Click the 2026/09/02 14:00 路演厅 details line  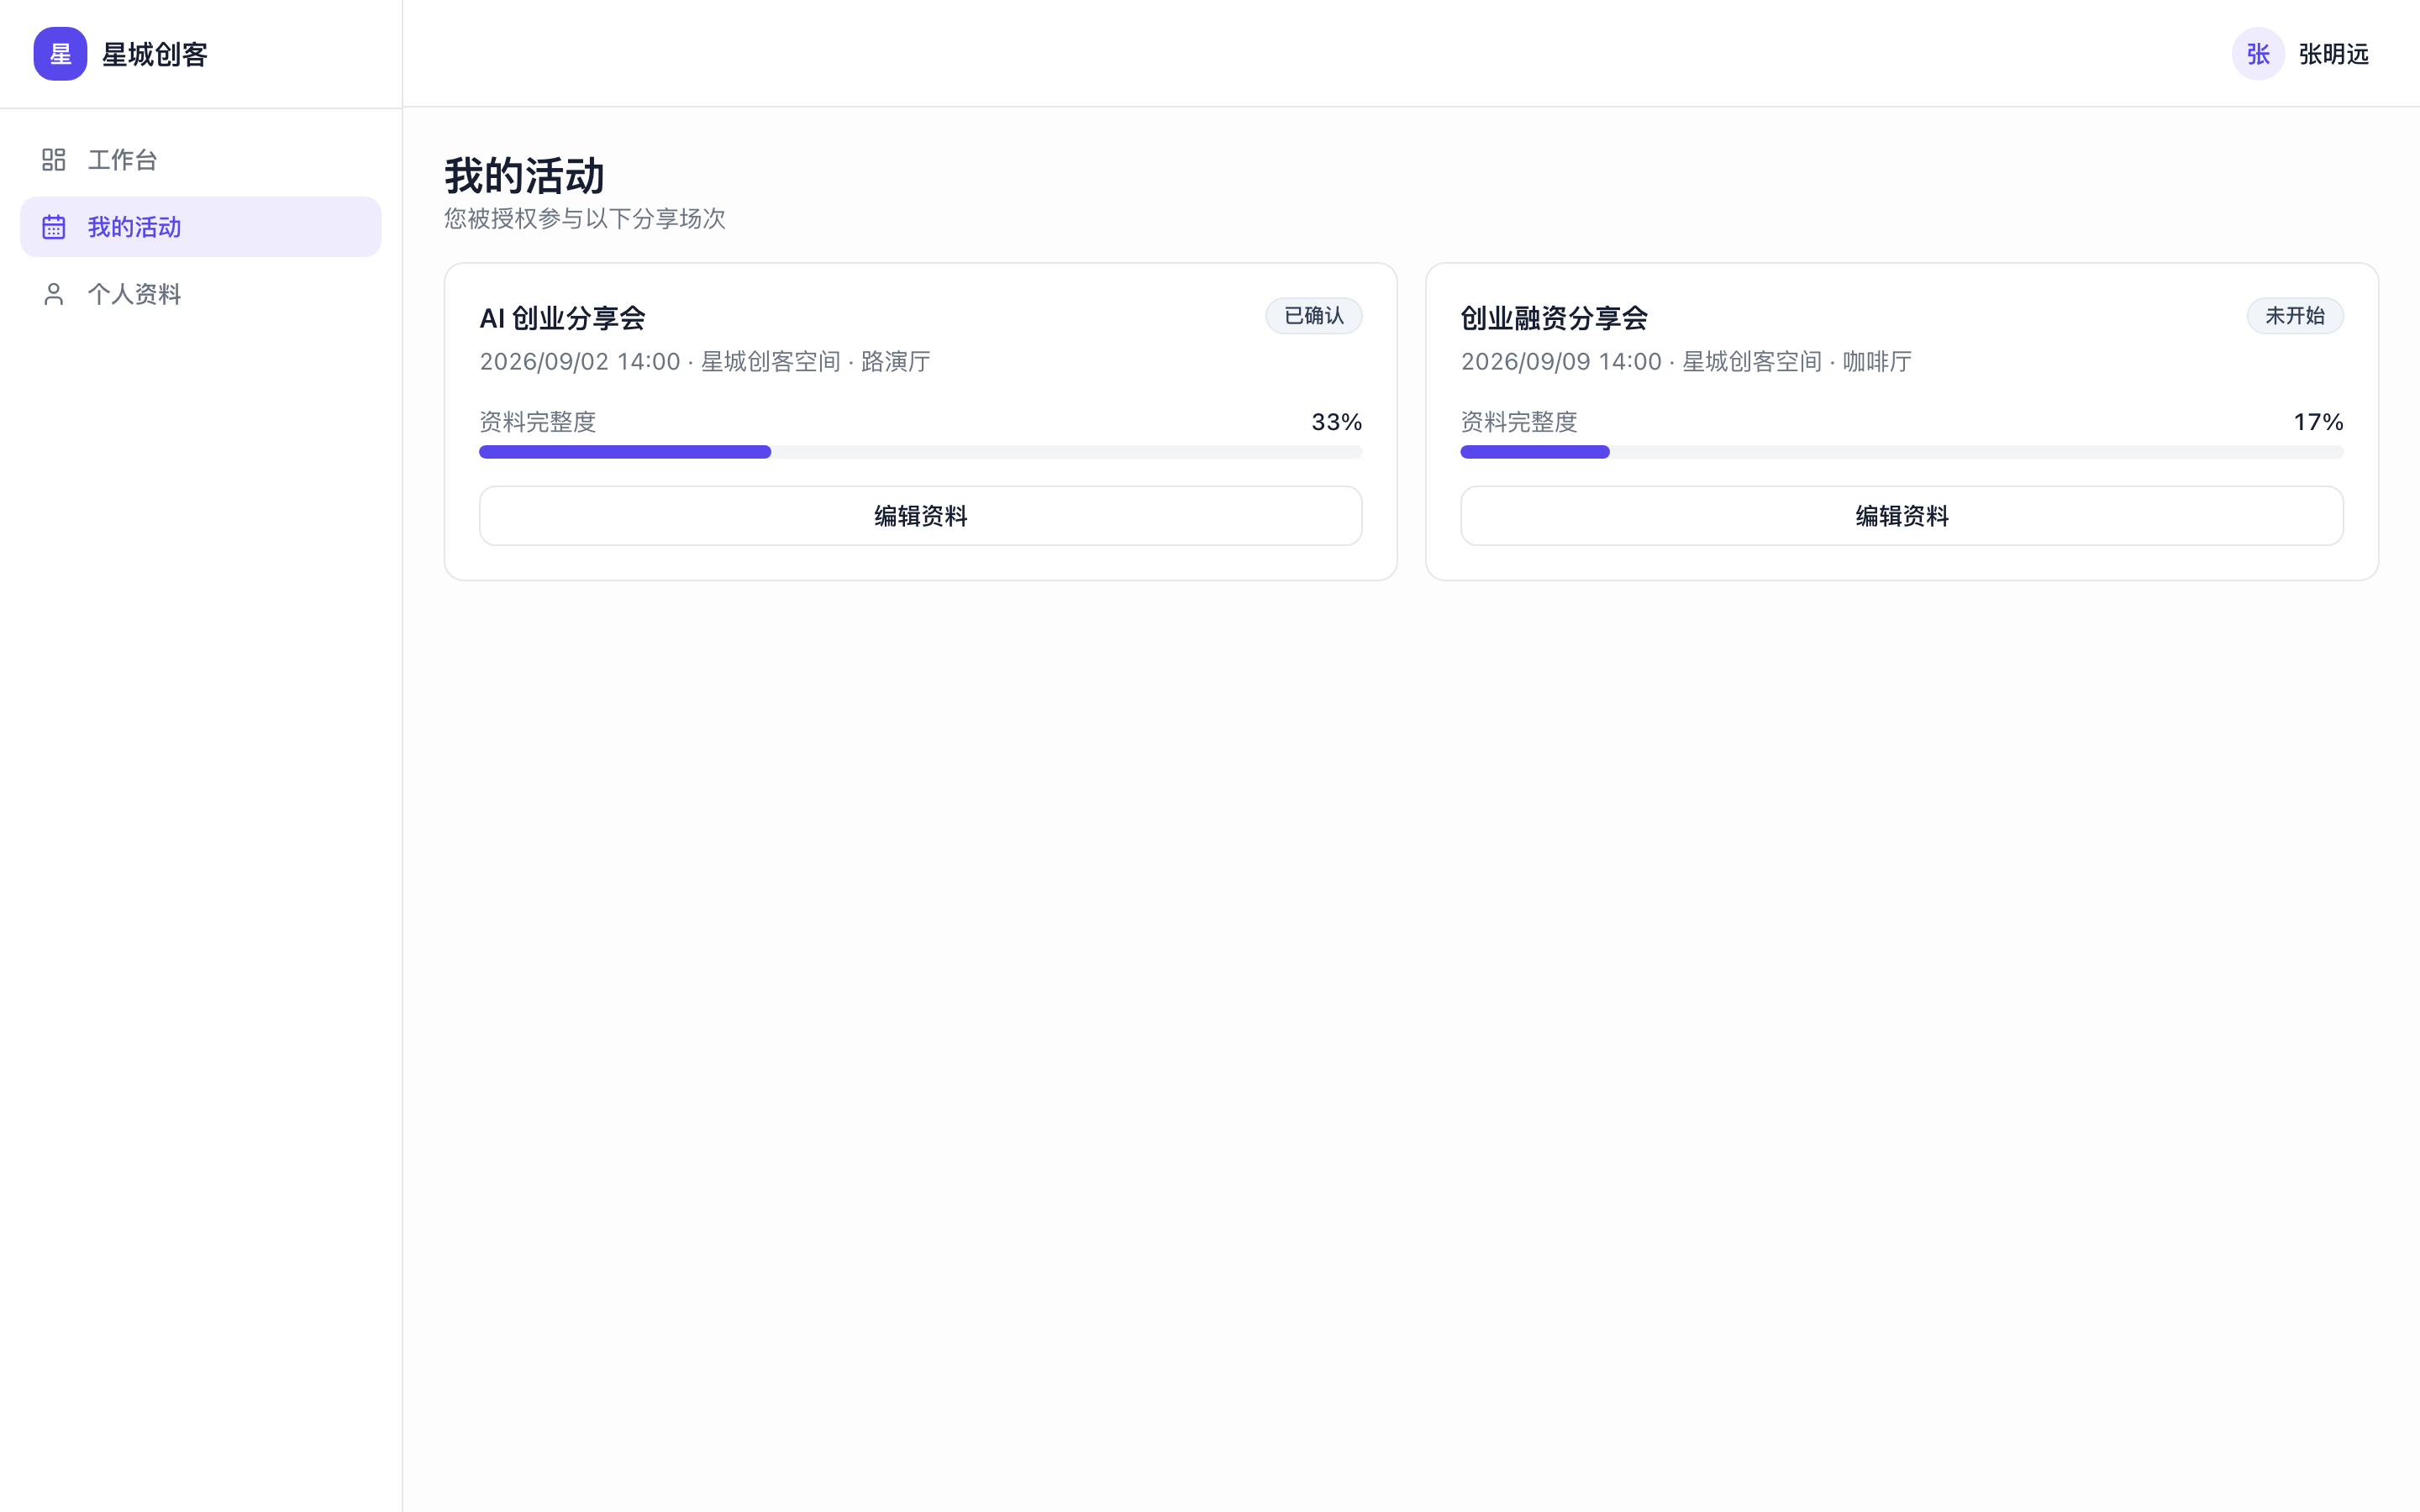click(x=705, y=362)
